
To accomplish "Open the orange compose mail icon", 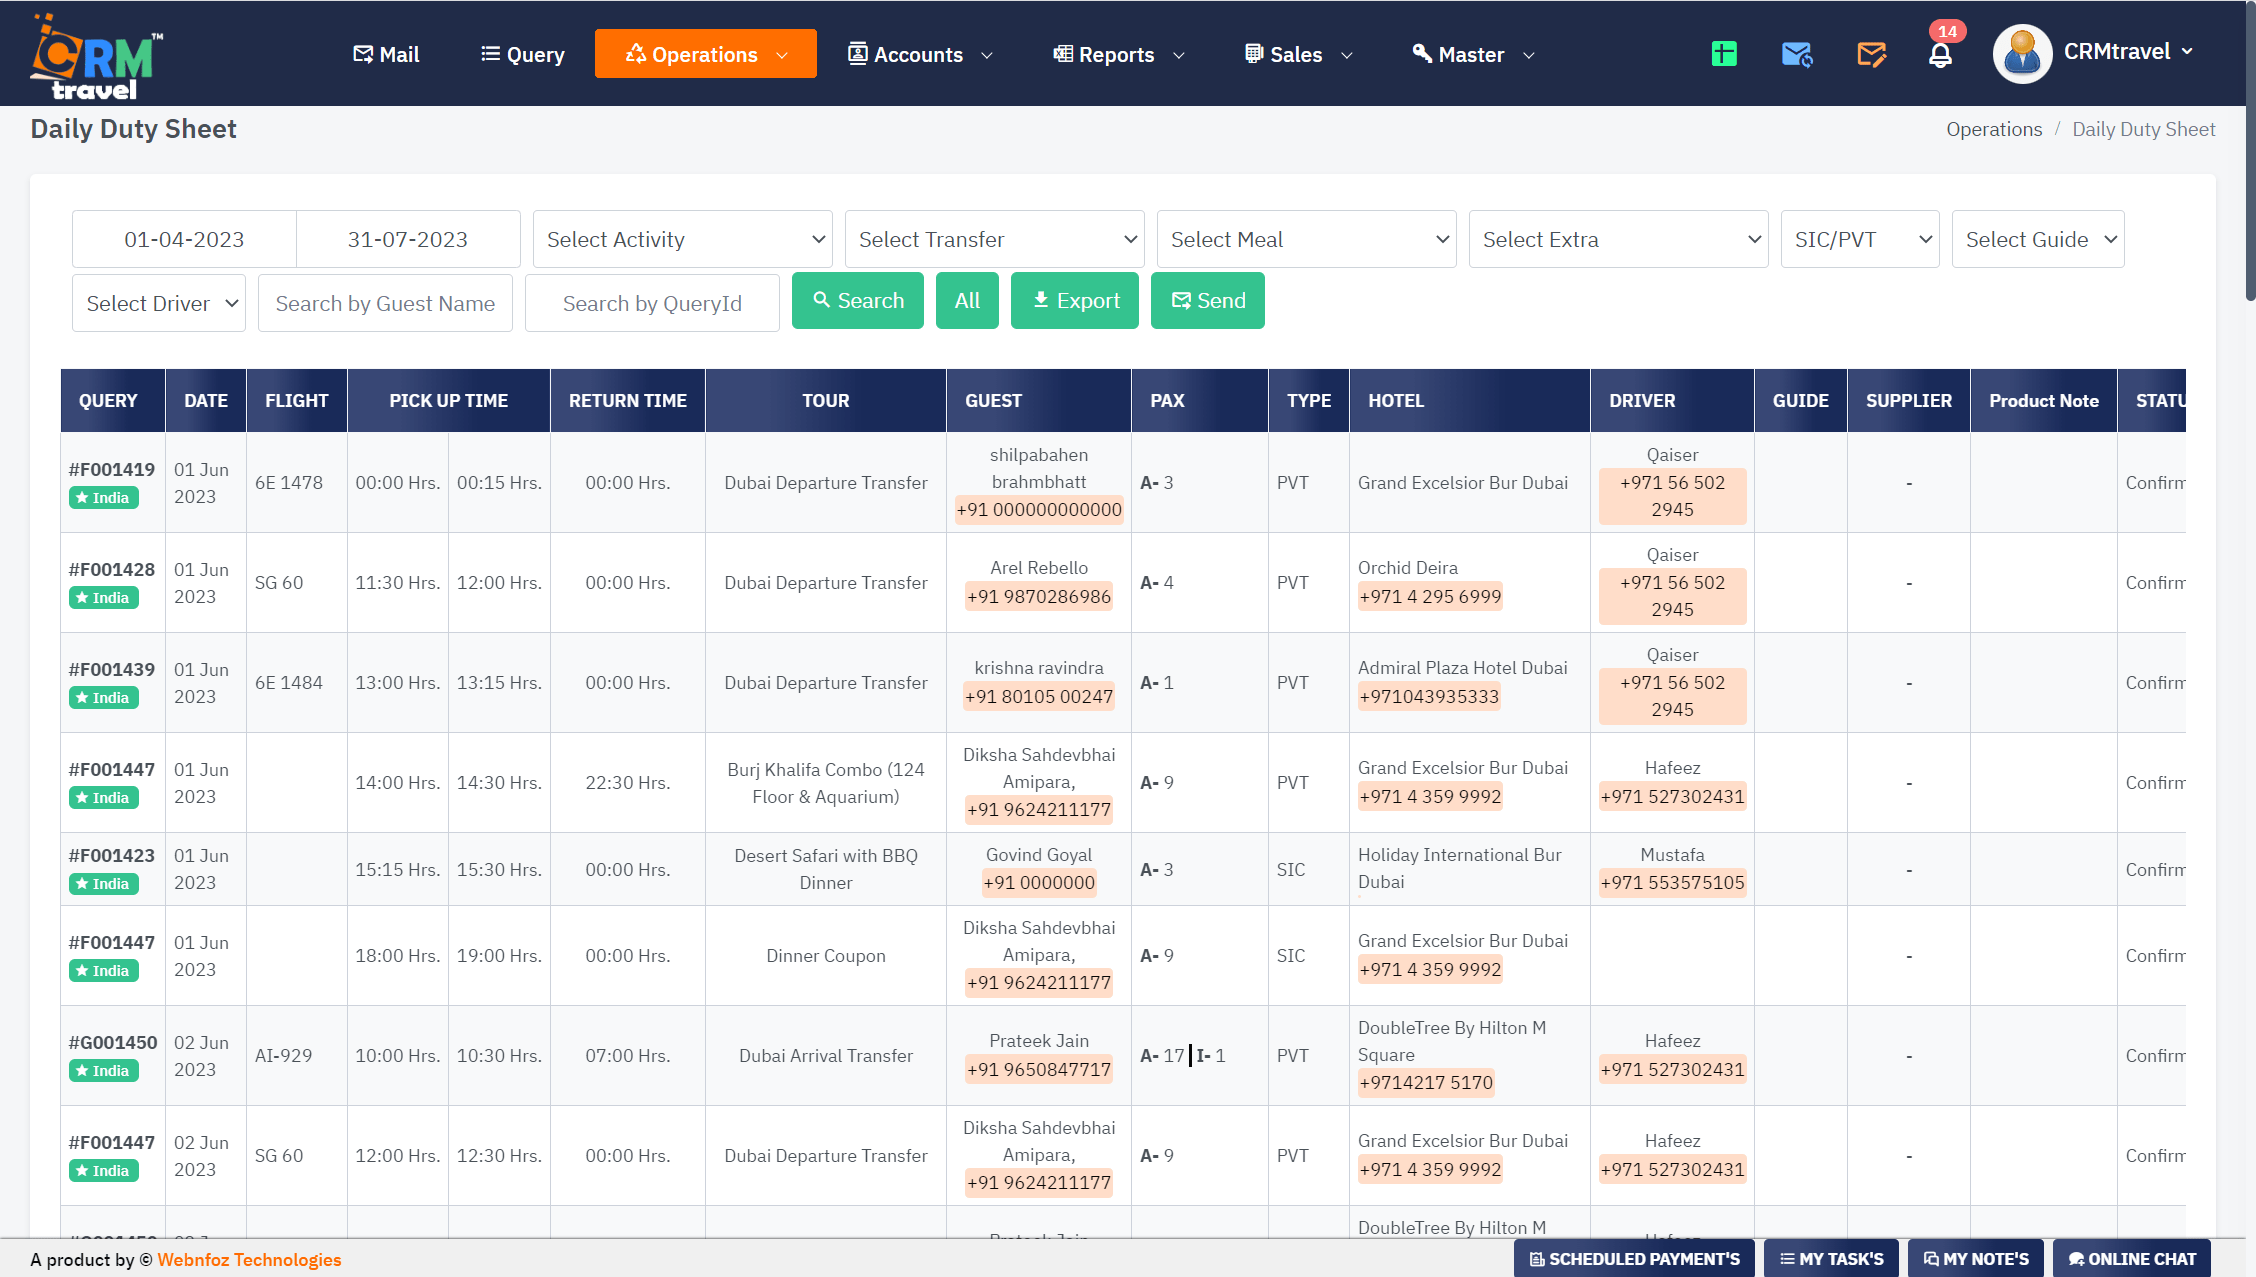I will click(1871, 54).
